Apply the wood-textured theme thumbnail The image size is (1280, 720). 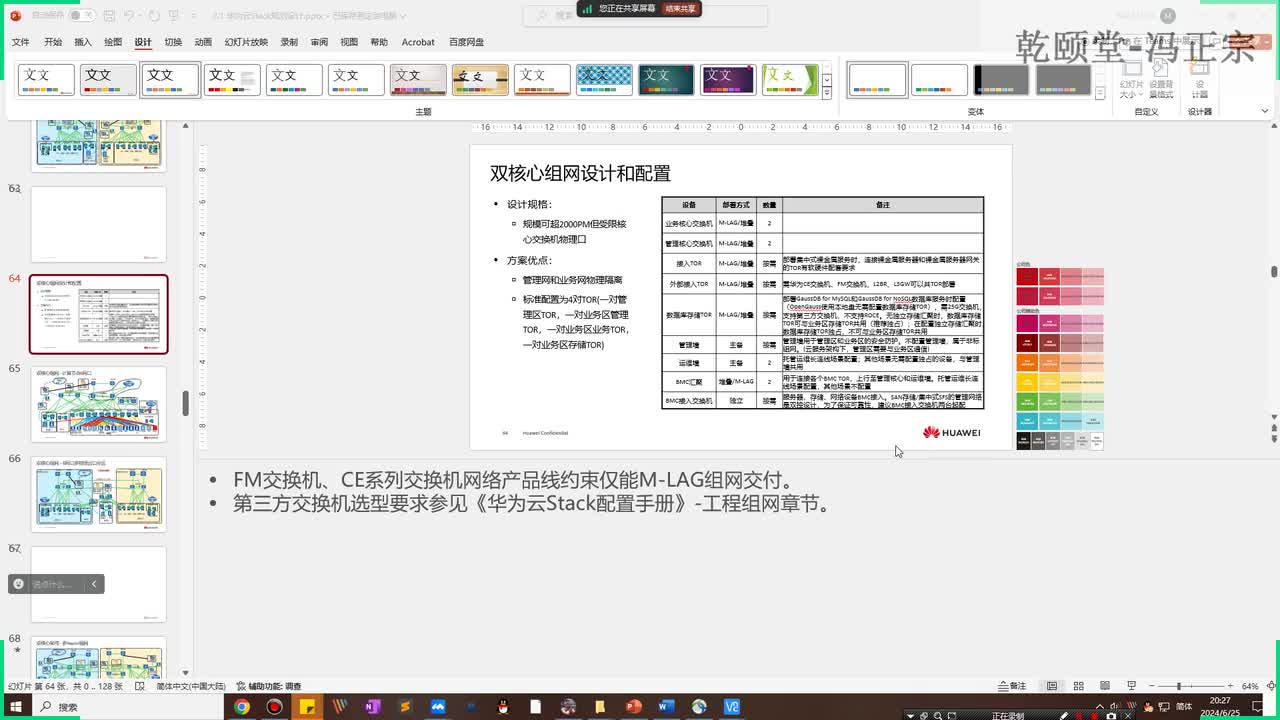pos(480,79)
